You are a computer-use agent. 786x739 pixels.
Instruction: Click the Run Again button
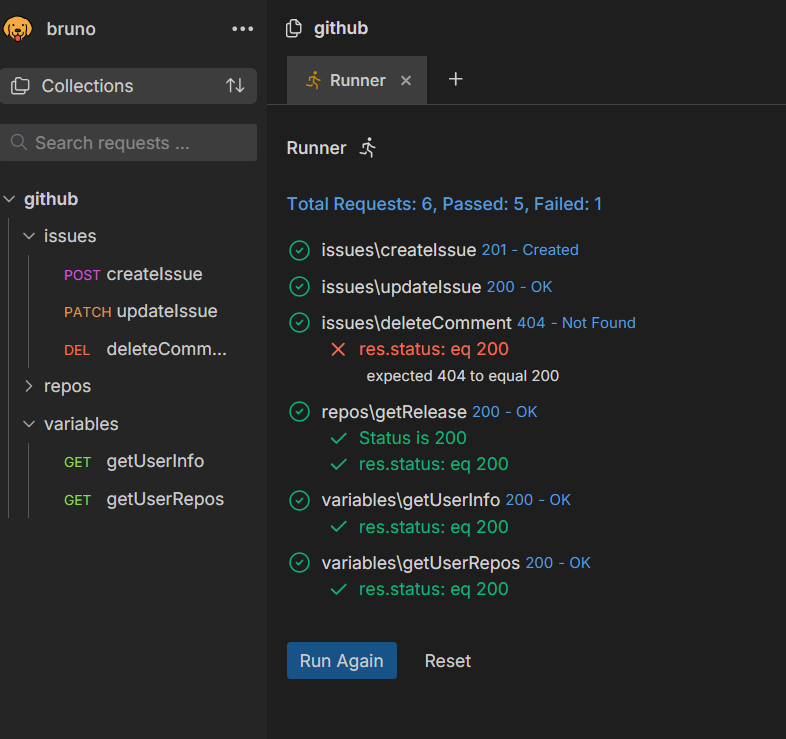coord(342,661)
